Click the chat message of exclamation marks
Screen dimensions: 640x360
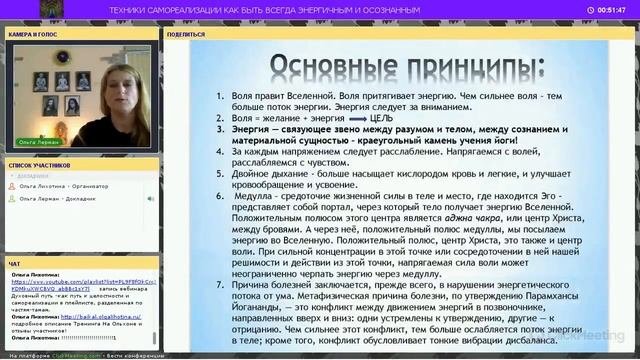[x=88, y=338]
